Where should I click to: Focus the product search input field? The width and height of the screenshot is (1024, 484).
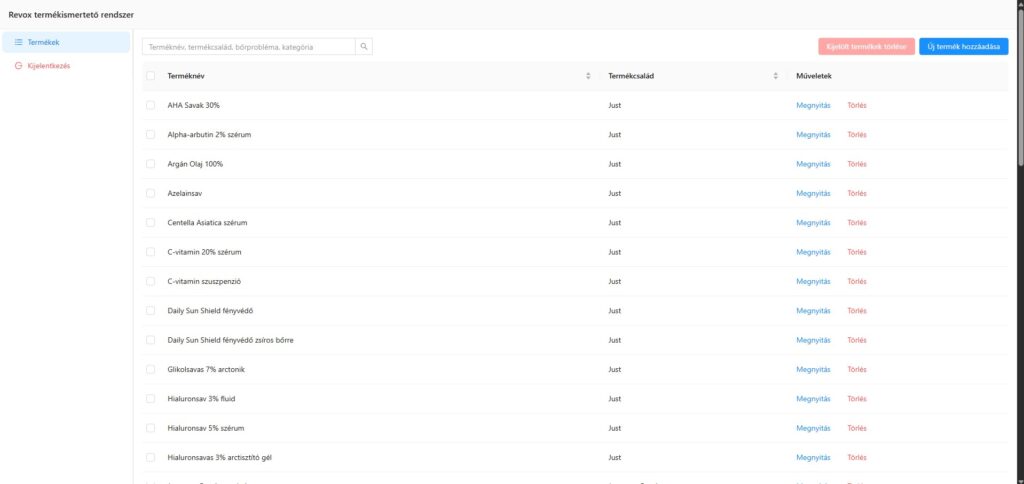pos(248,46)
